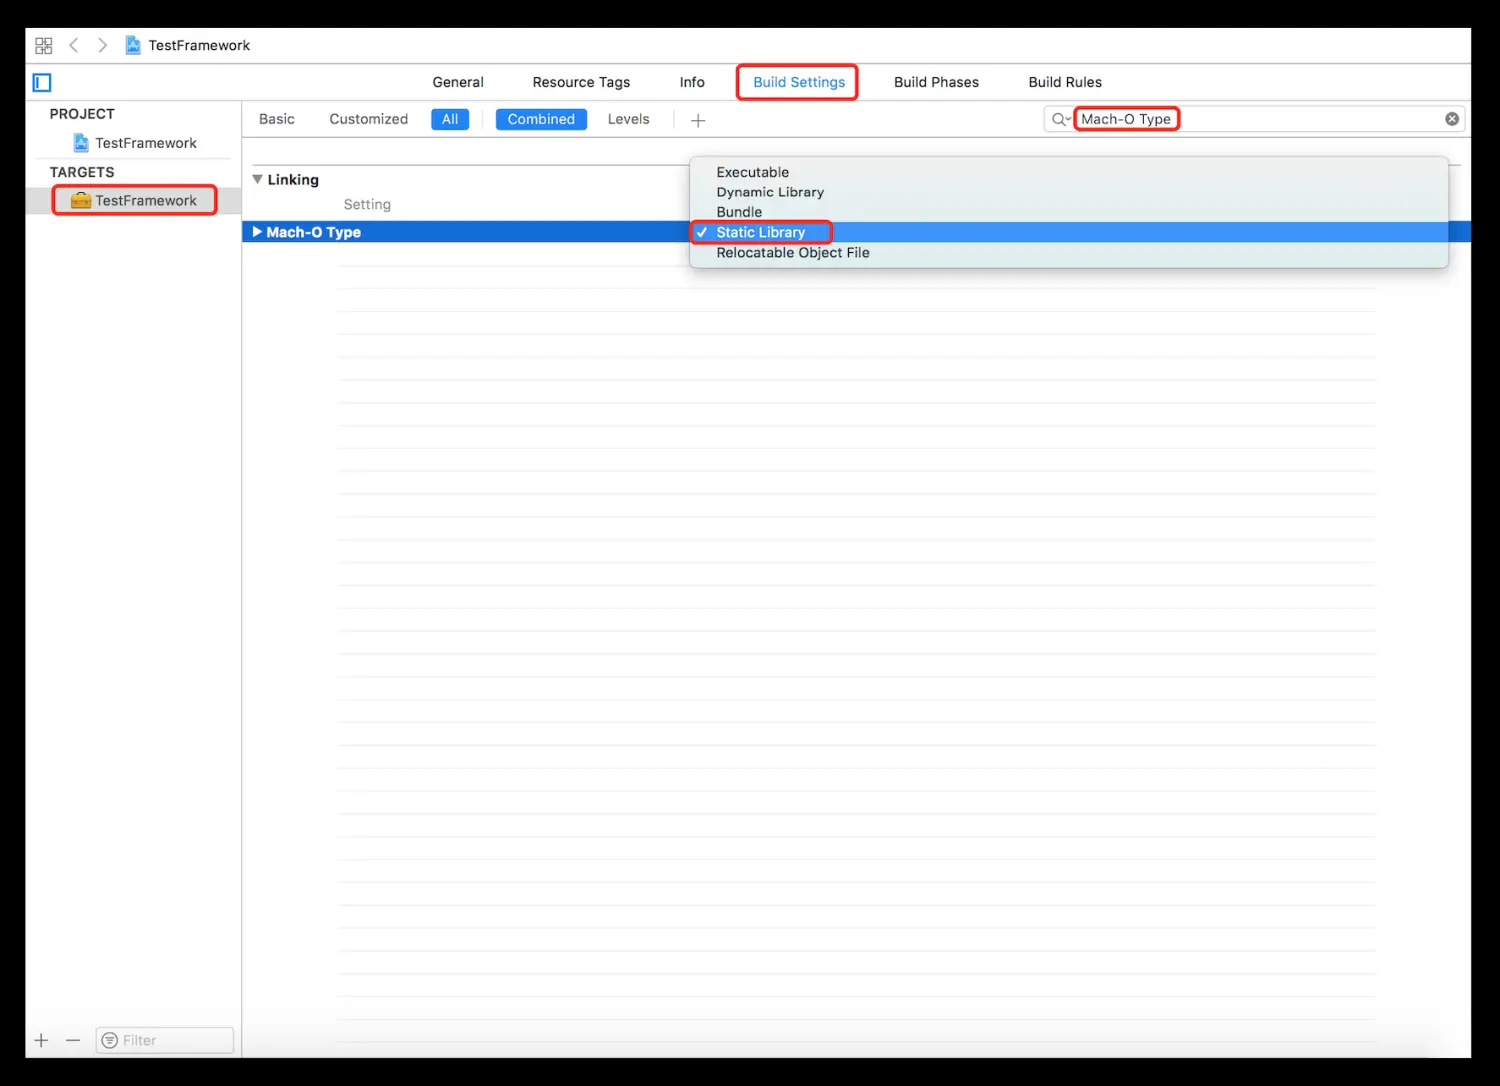This screenshot has height=1086, width=1500.
Task: Select the Build Settings tab
Action: coord(799,82)
